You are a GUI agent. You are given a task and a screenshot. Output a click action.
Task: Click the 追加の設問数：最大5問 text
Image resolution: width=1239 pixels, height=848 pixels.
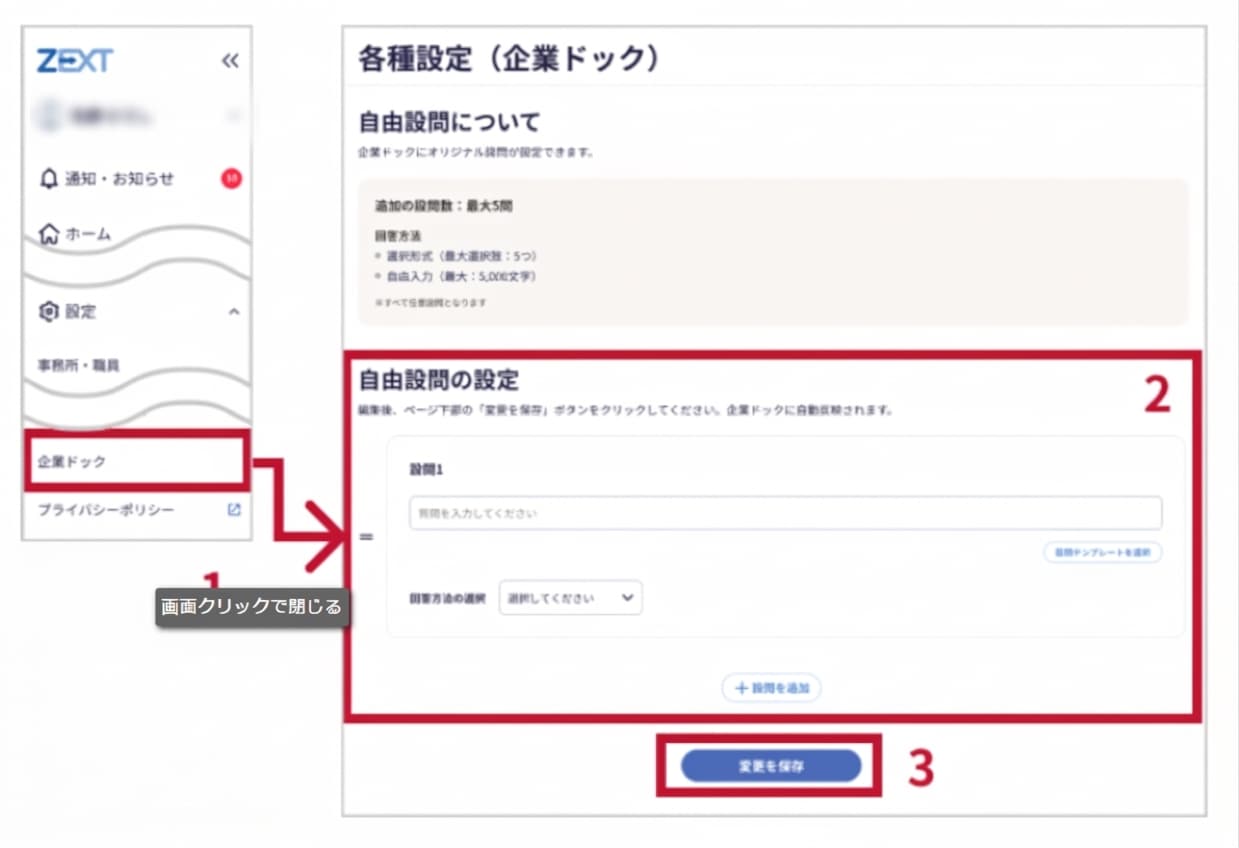coord(443,206)
